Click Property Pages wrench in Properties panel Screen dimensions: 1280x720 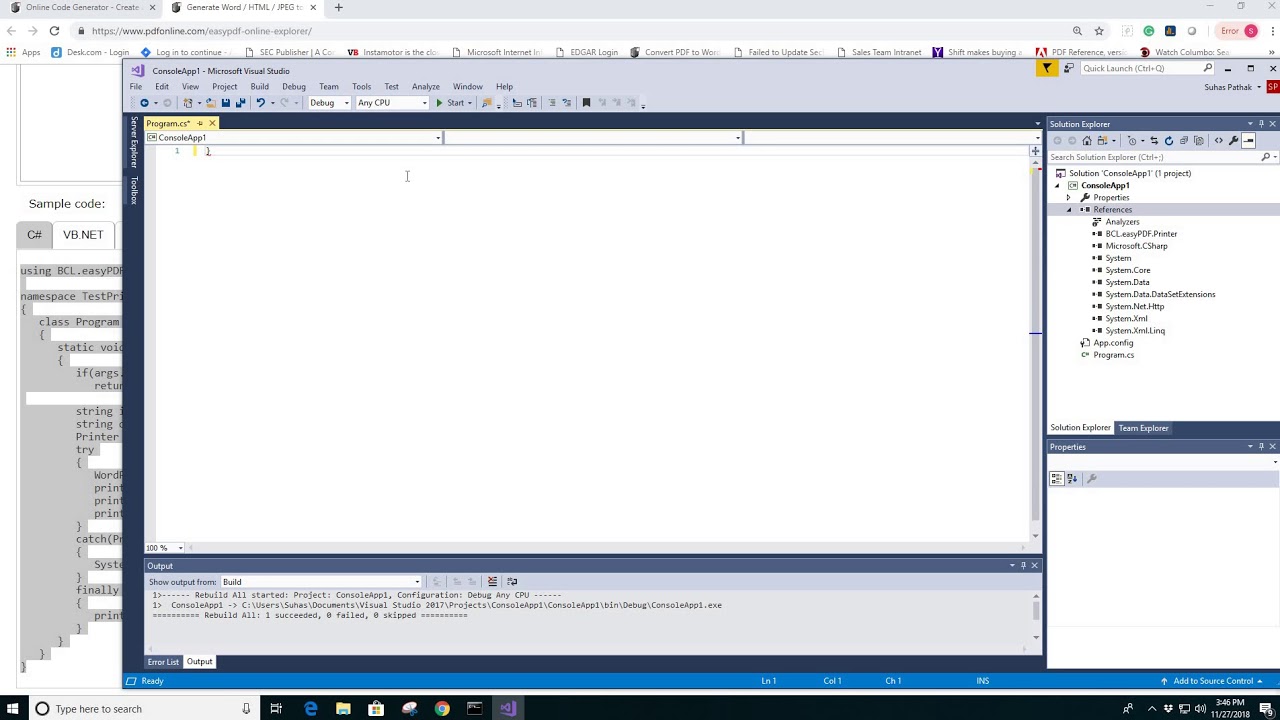[x=1091, y=479]
